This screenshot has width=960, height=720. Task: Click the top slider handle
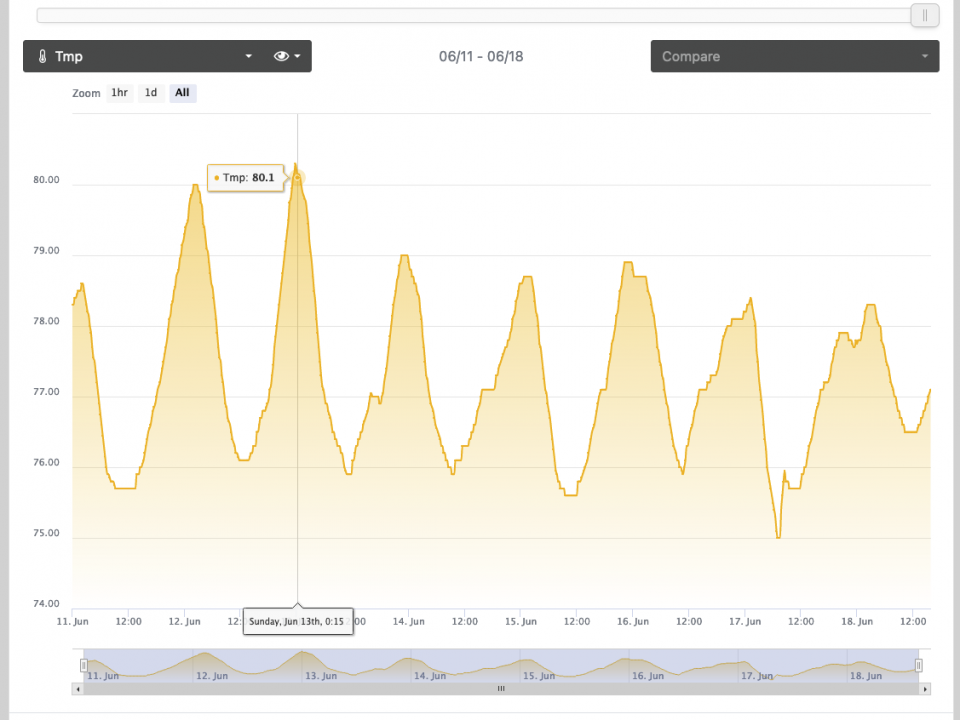(925, 15)
